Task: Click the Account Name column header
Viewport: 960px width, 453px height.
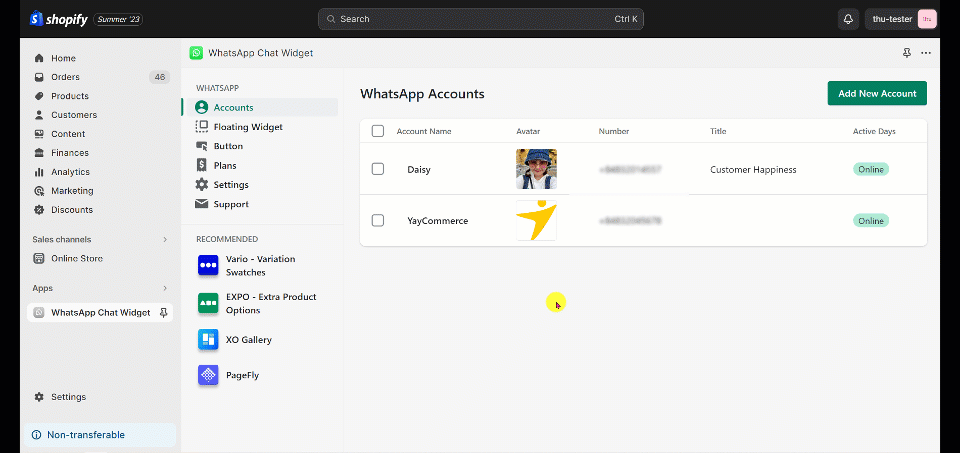Action: [x=424, y=131]
